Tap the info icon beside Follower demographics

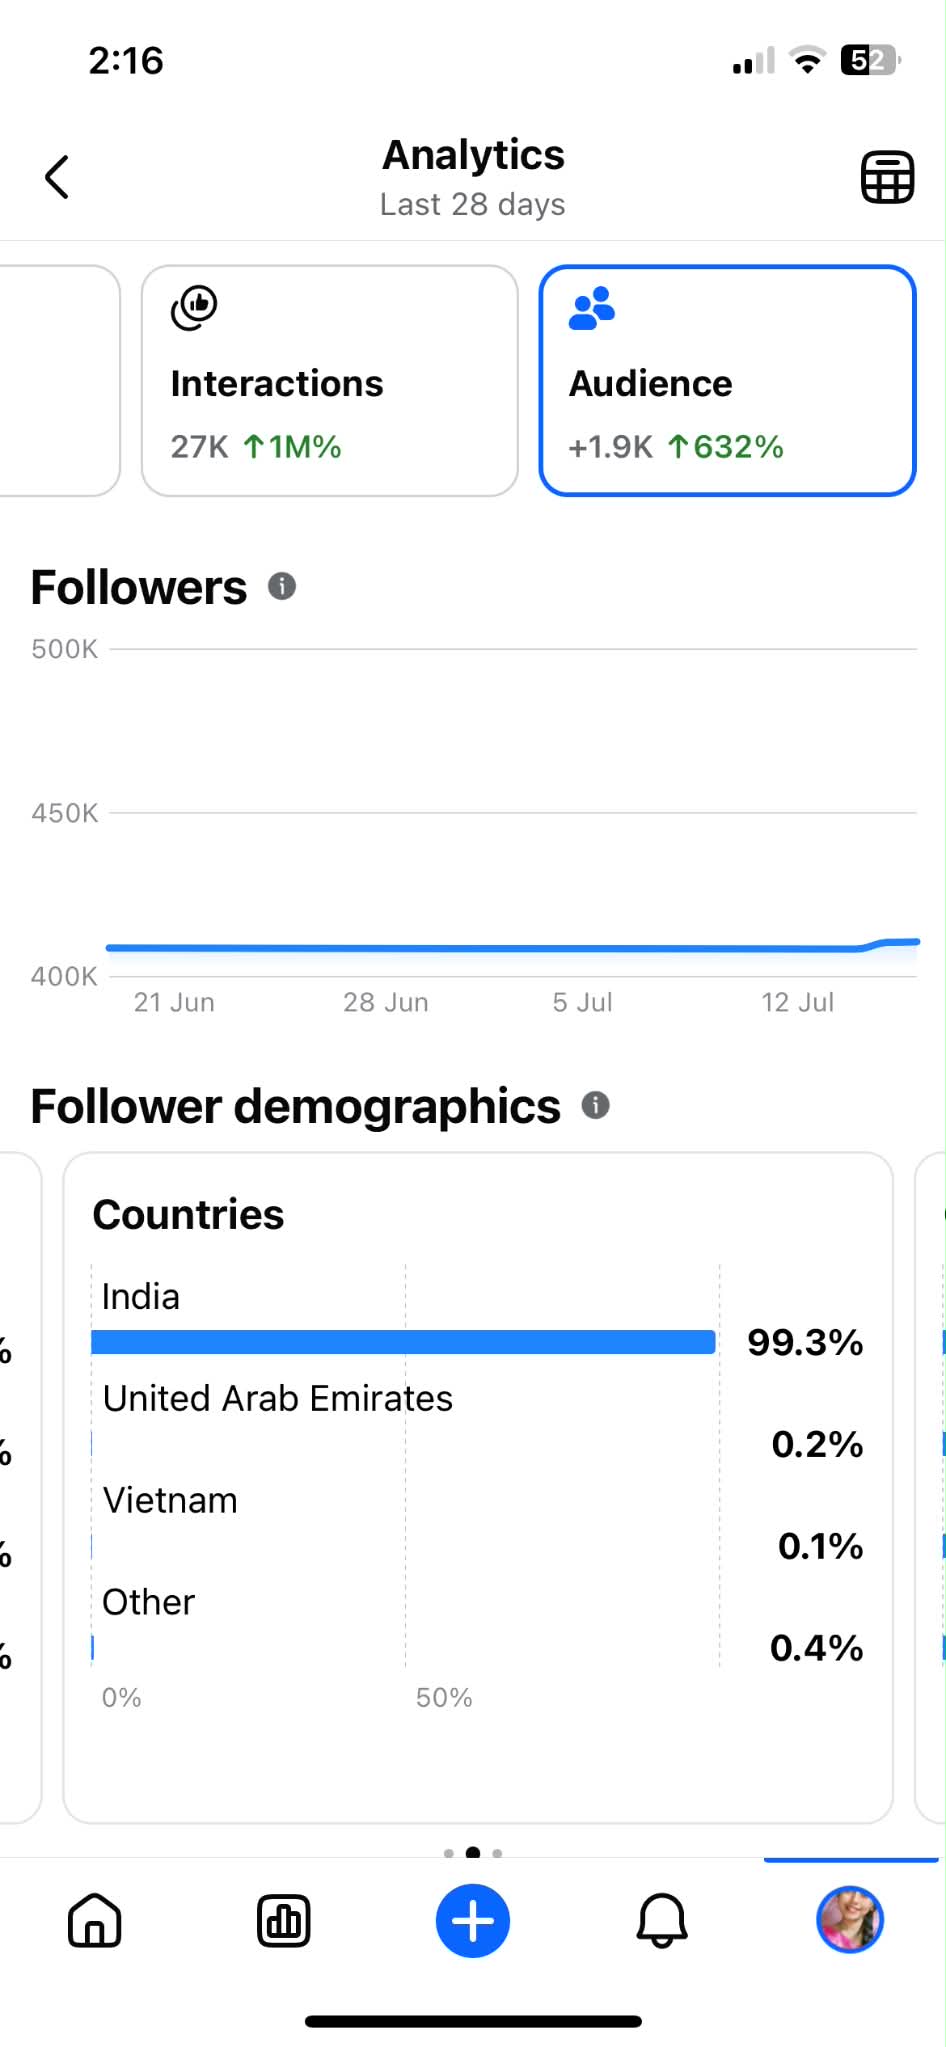pos(596,1105)
